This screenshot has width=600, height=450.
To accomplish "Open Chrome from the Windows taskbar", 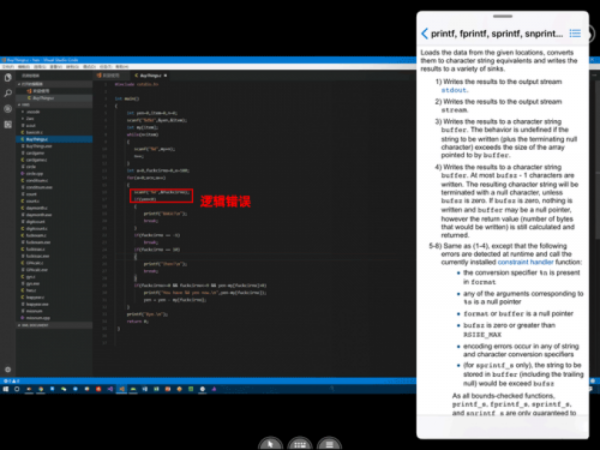I will [x=41, y=389].
